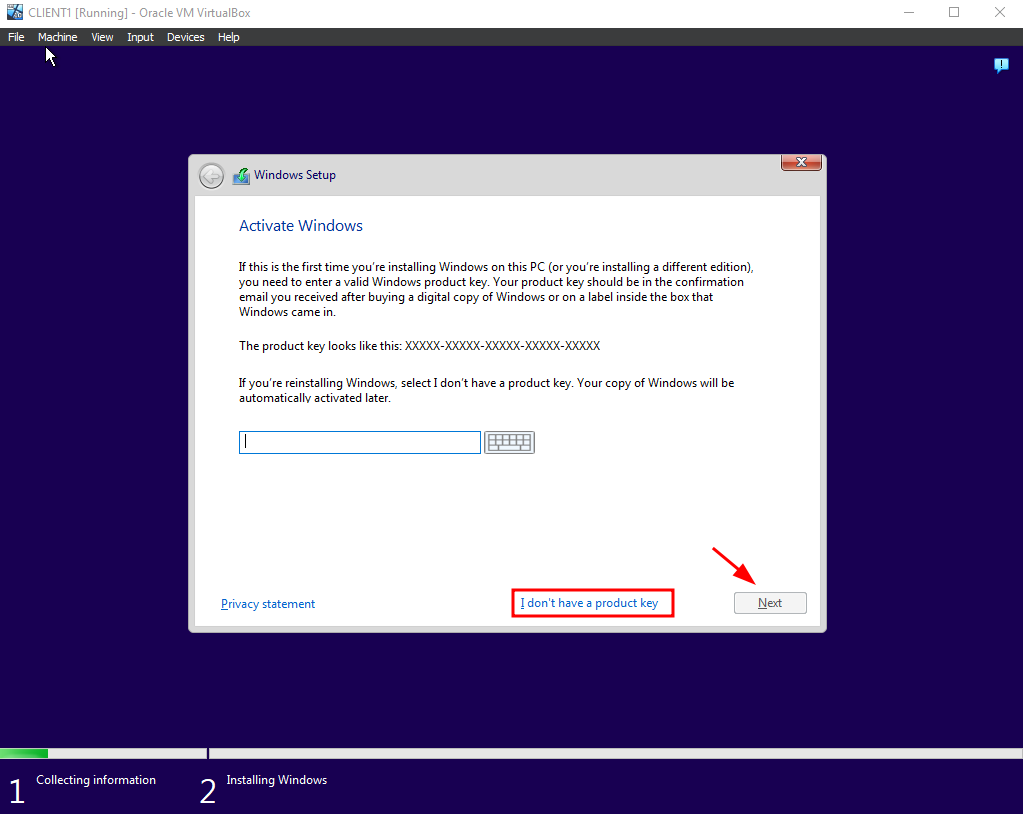
Task: Click the Windows Setup disc icon
Action: tap(241, 175)
